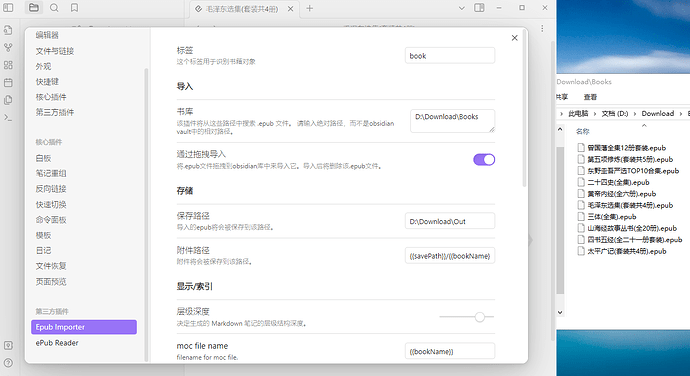Viewport: 690px width, 376px height.
Task: Open daily note calendar ribbon icon
Action: (x=8, y=83)
